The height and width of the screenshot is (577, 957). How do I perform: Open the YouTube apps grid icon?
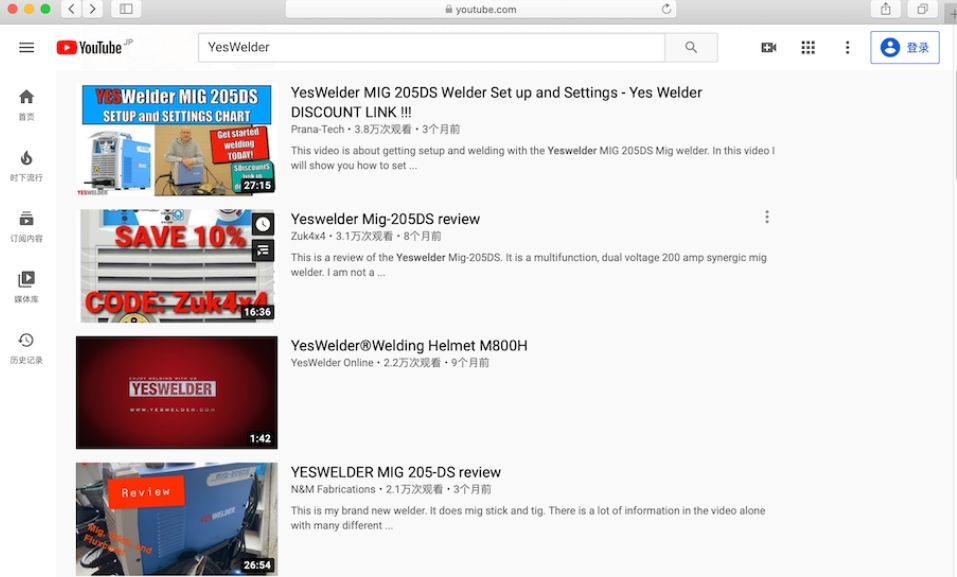point(808,47)
